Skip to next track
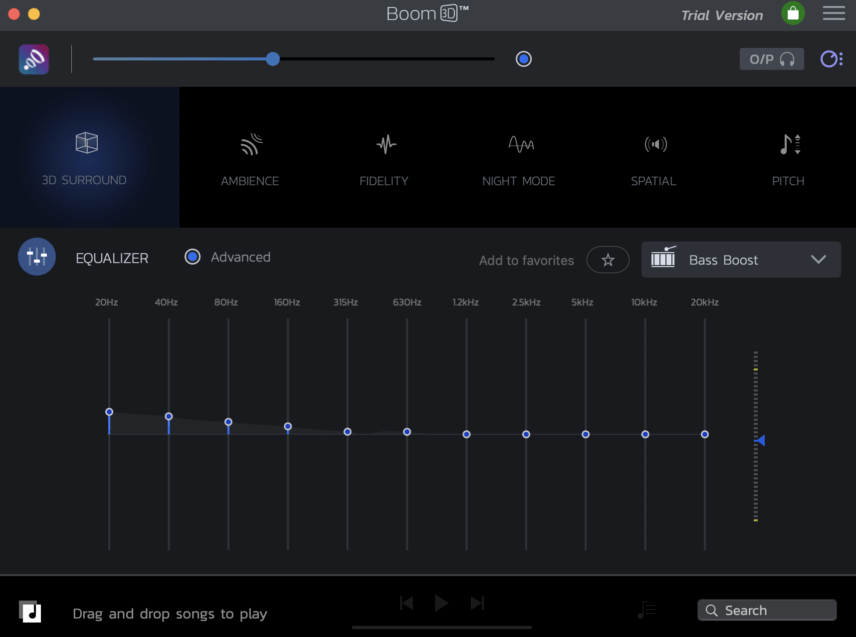 click(477, 603)
